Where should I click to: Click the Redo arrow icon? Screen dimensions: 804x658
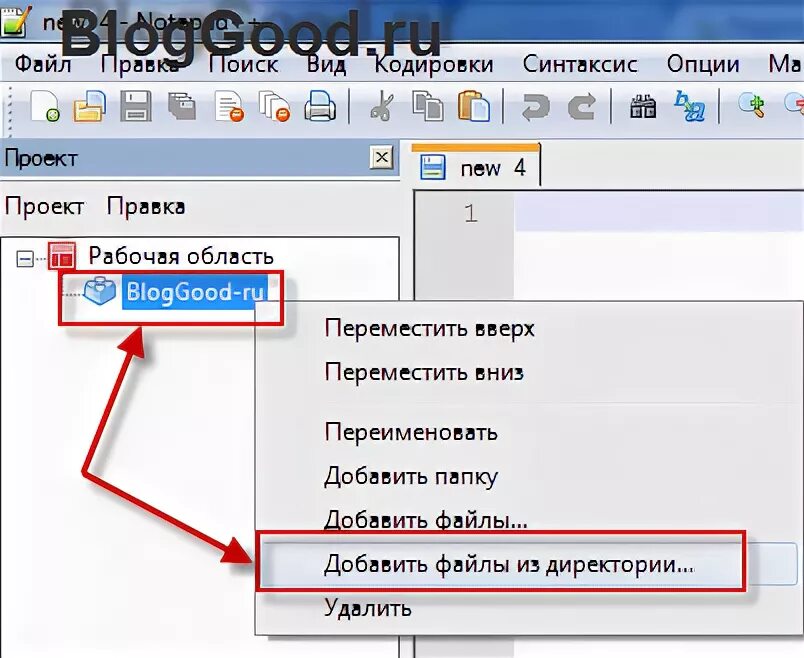click(581, 107)
